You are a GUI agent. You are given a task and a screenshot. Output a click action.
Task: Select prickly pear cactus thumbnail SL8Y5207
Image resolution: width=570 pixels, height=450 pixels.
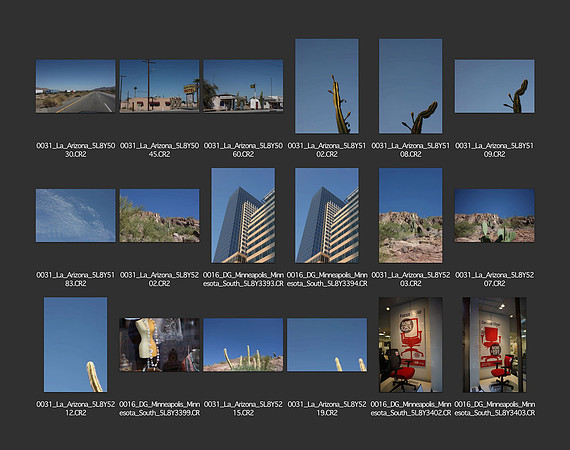pos(494,216)
